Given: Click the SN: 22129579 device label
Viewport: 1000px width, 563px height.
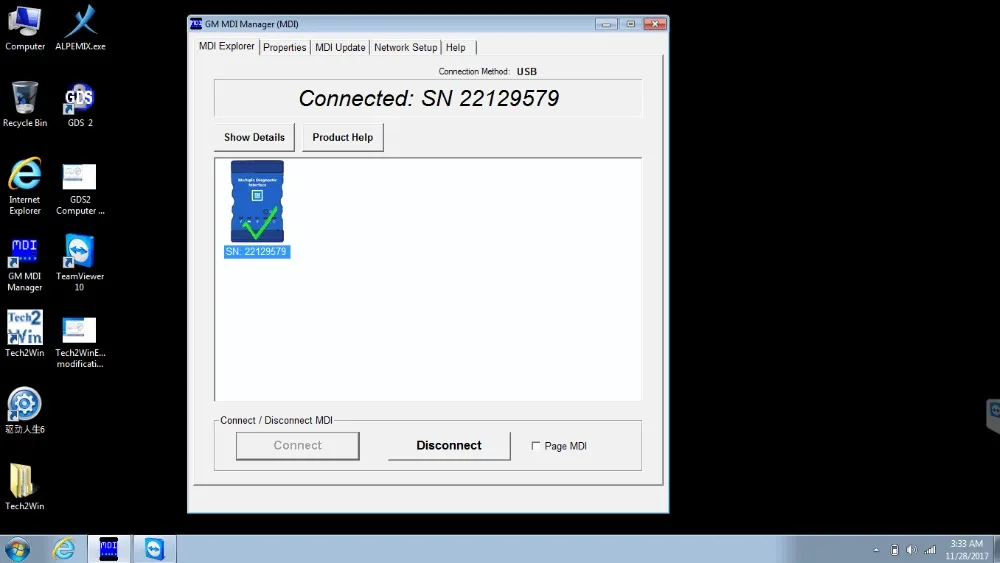Looking at the screenshot, I should tap(256, 252).
